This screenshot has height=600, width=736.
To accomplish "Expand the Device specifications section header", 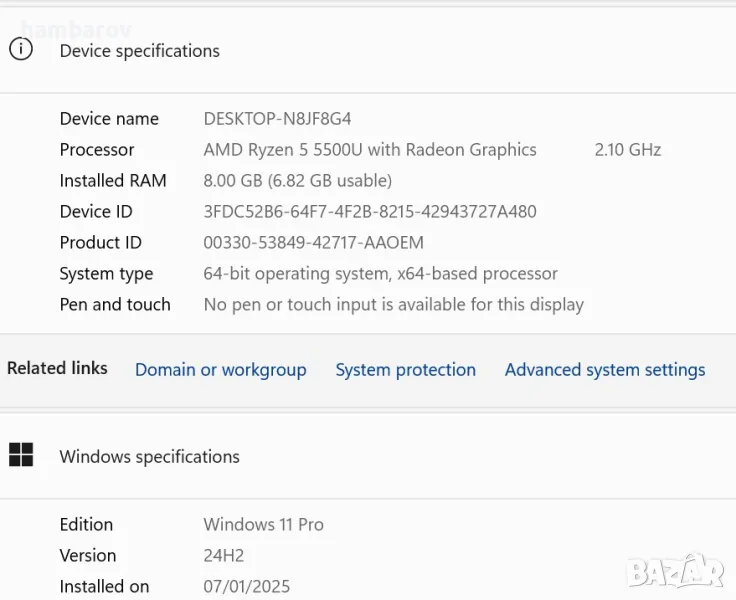I will point(139,51).
